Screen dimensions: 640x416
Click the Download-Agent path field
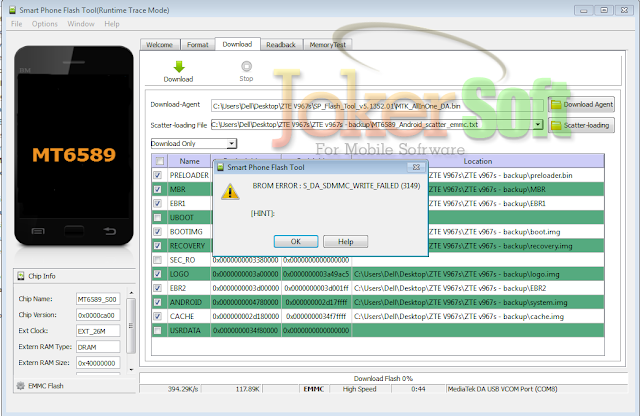(378, 106)
